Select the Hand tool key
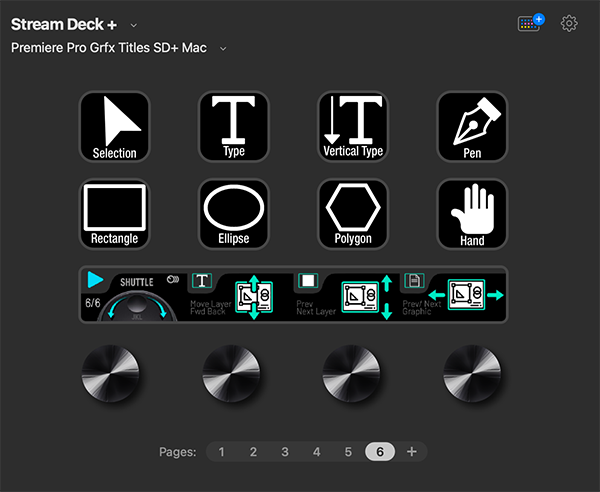Image resolution: width=600 pixels, height=492 pixels. (x=472, y=214)
